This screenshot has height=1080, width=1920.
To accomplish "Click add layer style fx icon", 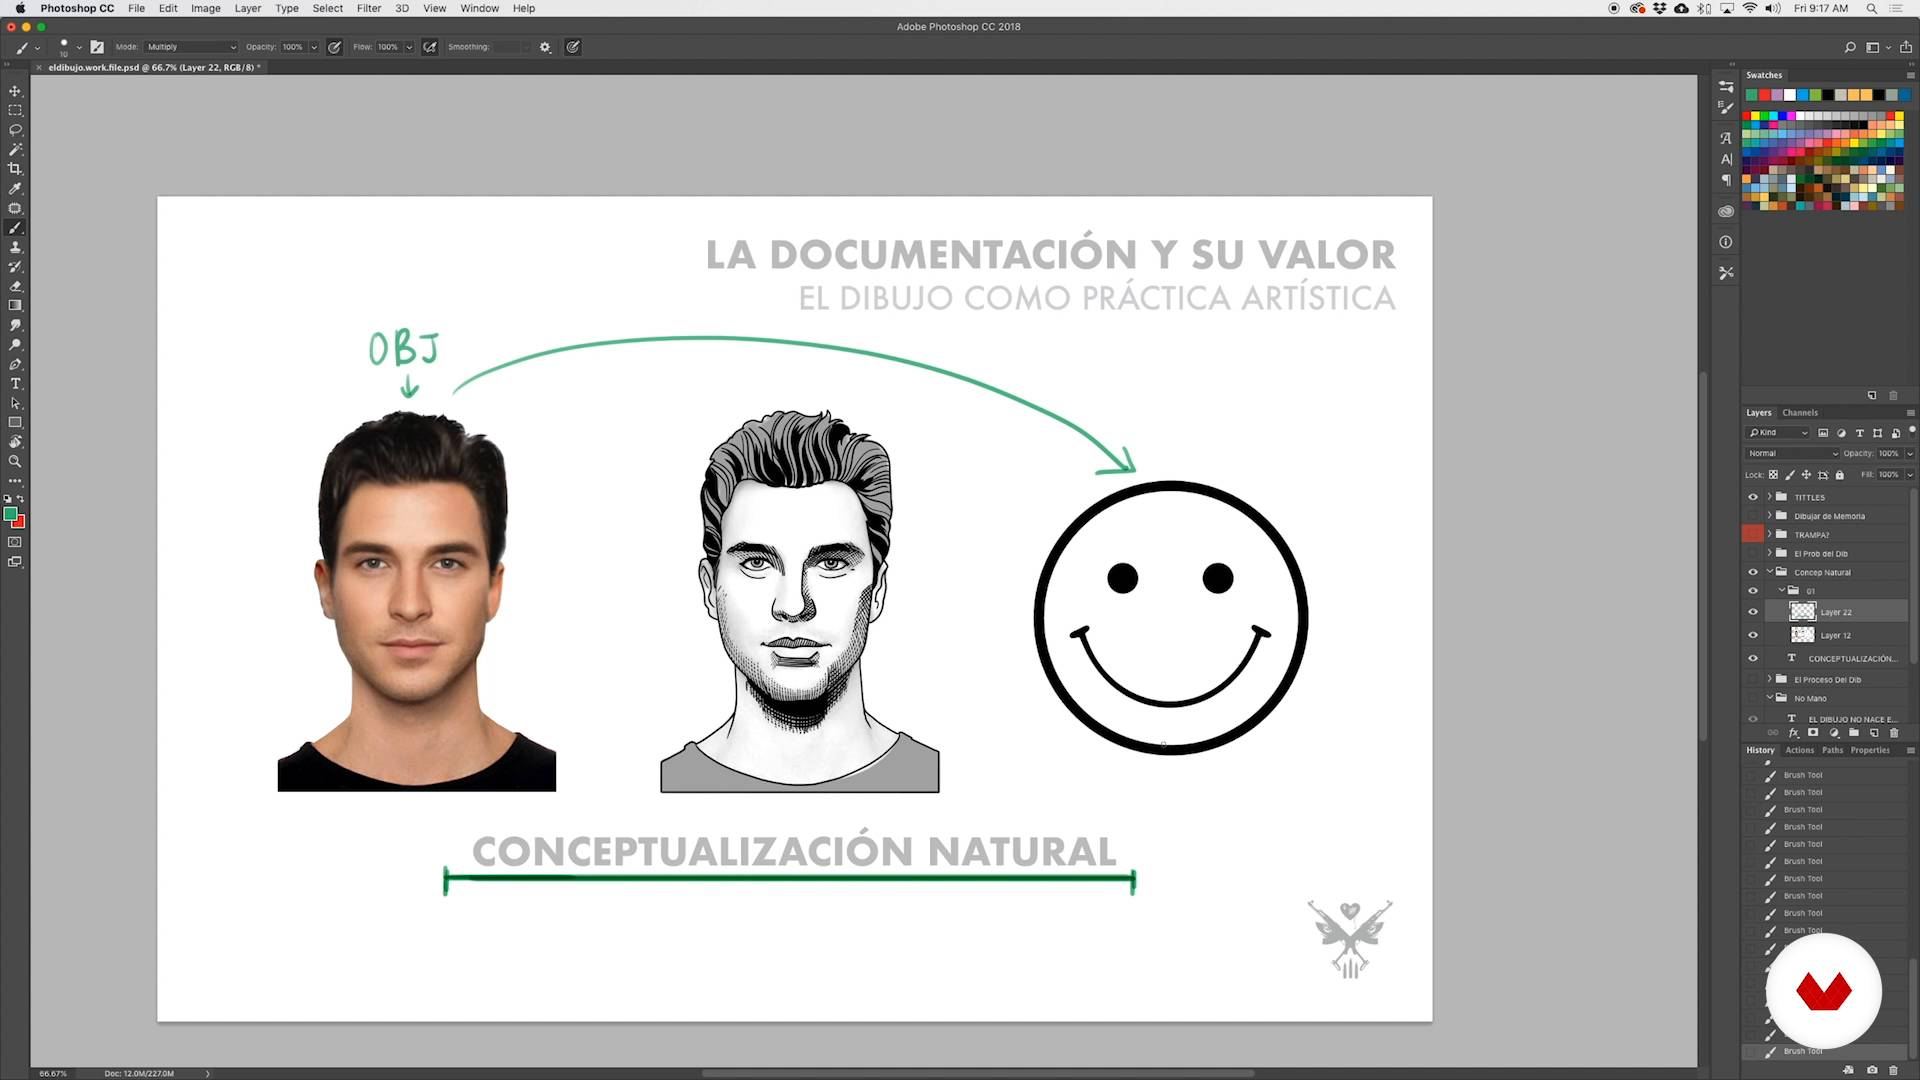I will (x=1794, y=733).
